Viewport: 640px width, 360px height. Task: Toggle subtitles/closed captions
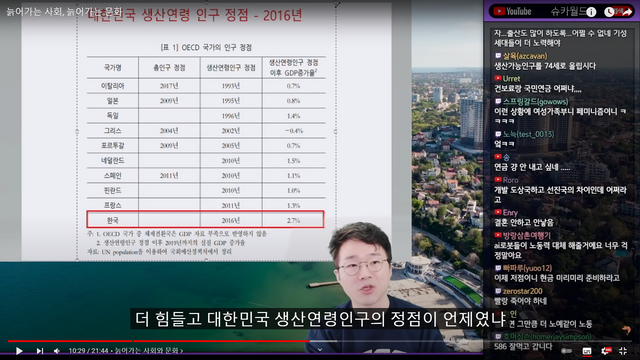tap(587, 351)
